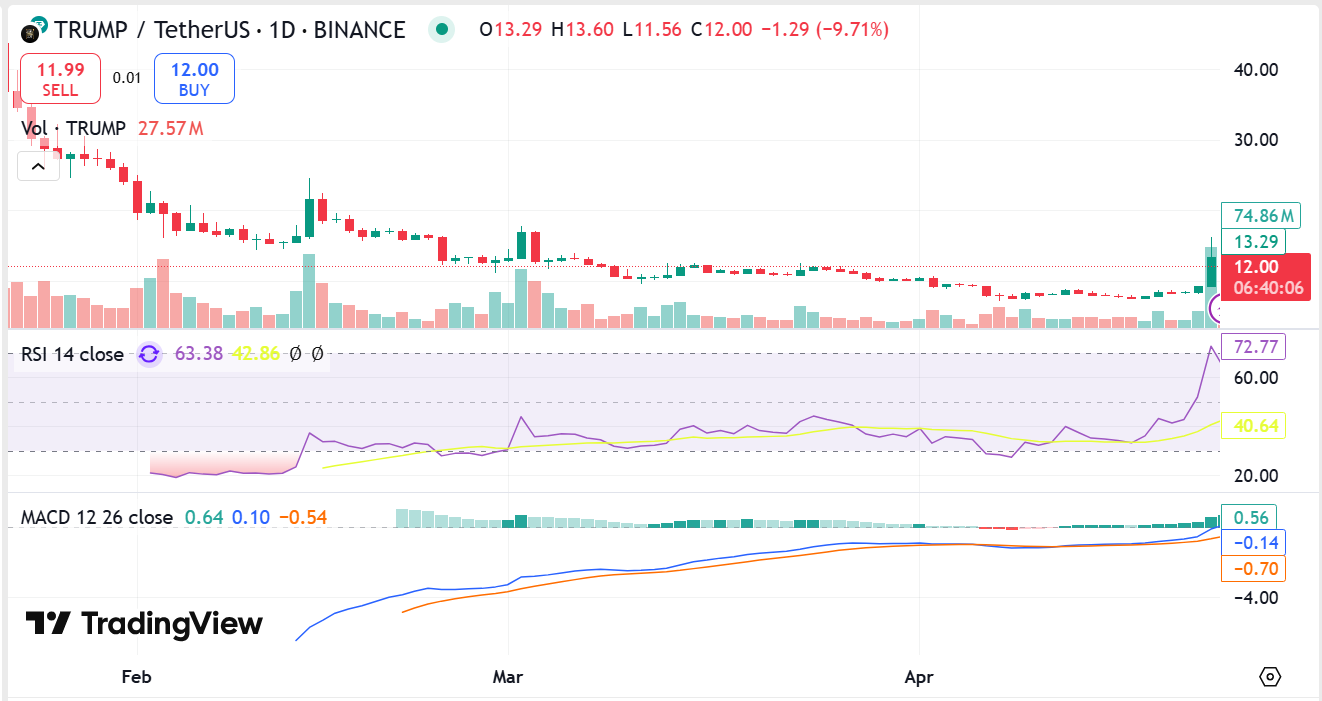Viewport: 1322px width, 701px height.
Task: Click the RSI refresh cycle icon
Action: (x=149, y=354)
